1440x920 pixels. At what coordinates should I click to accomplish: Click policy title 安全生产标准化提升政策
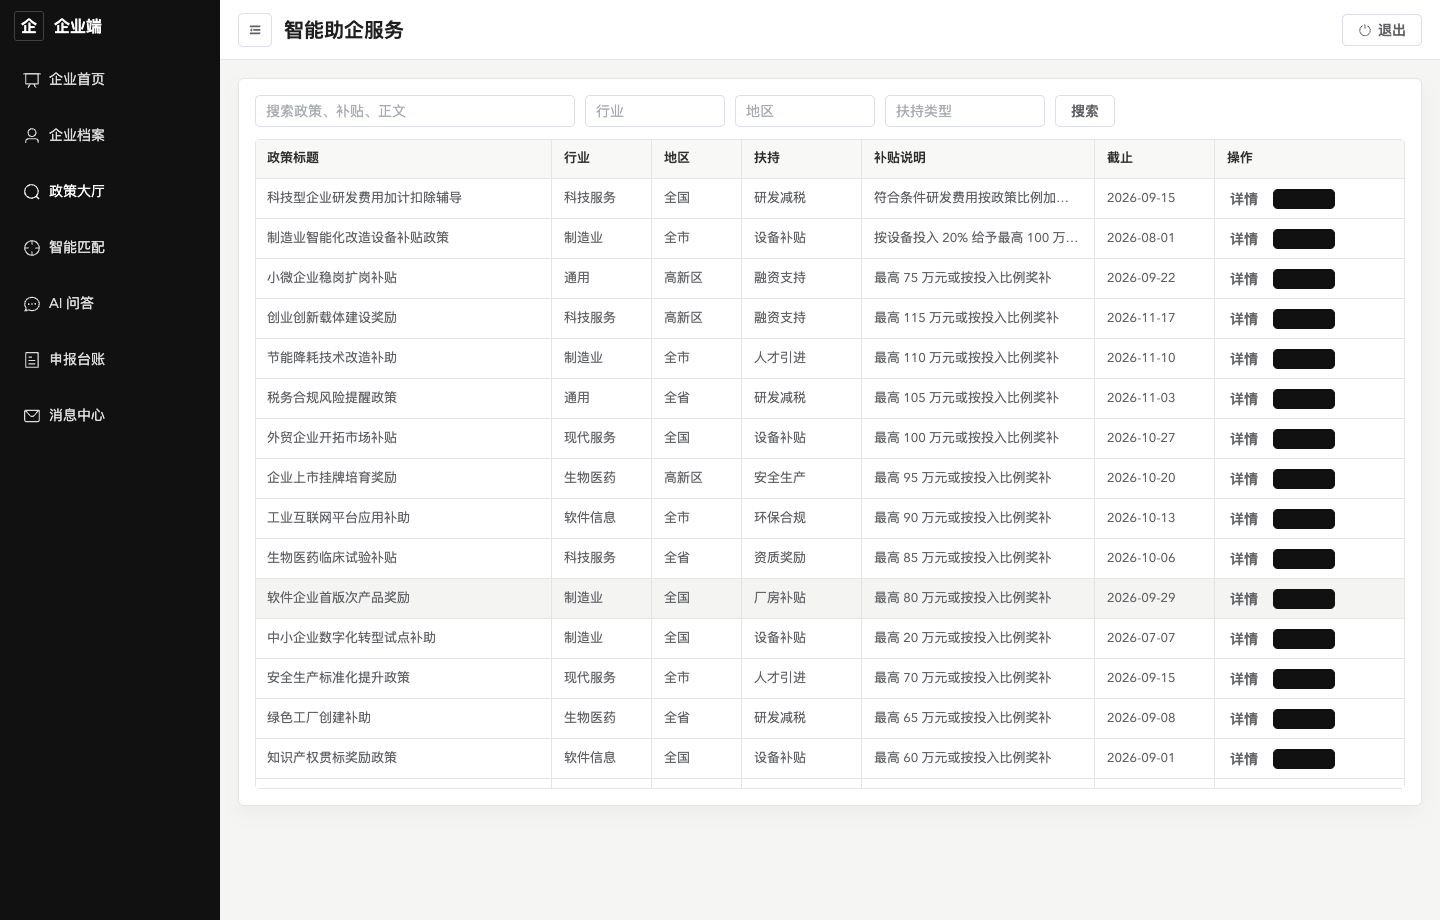338,678
